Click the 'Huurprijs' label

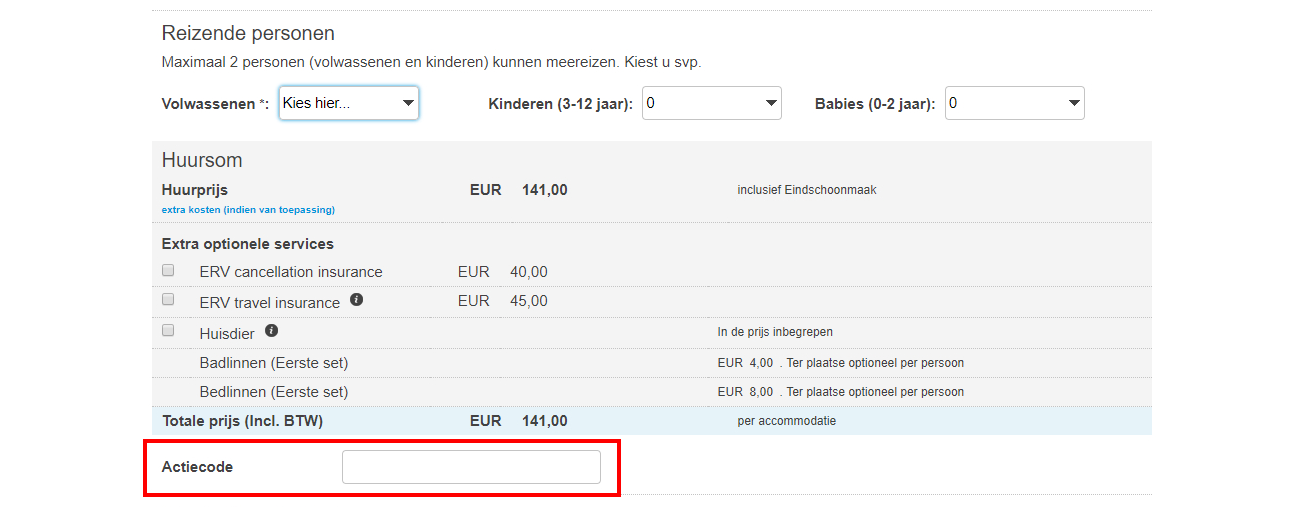pos(195,190)
